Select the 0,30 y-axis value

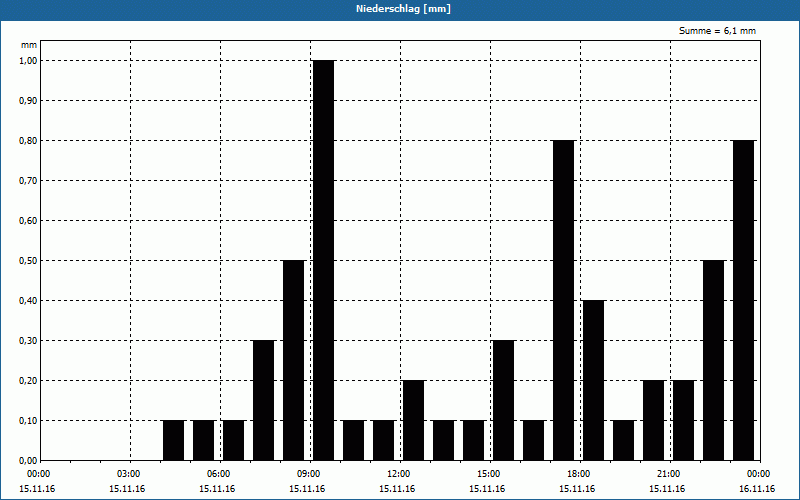[x=28, y=341]
